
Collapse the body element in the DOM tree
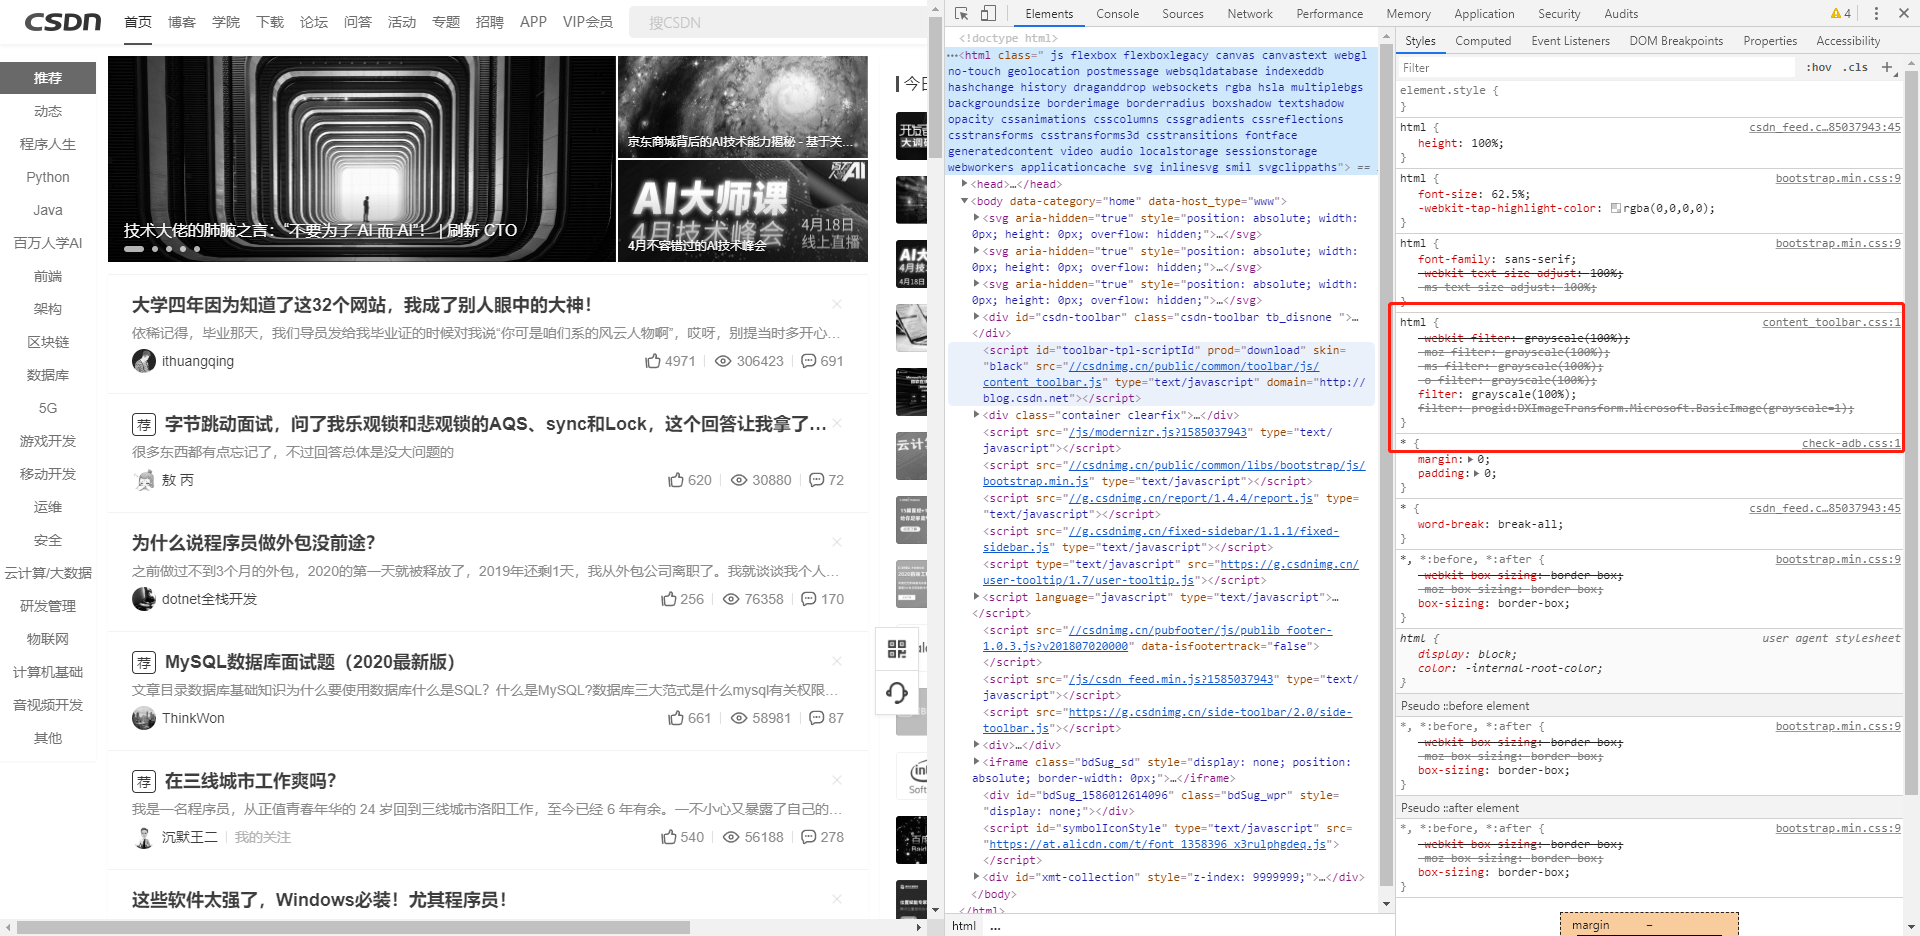pyautogui.click(x=964, y=201)
